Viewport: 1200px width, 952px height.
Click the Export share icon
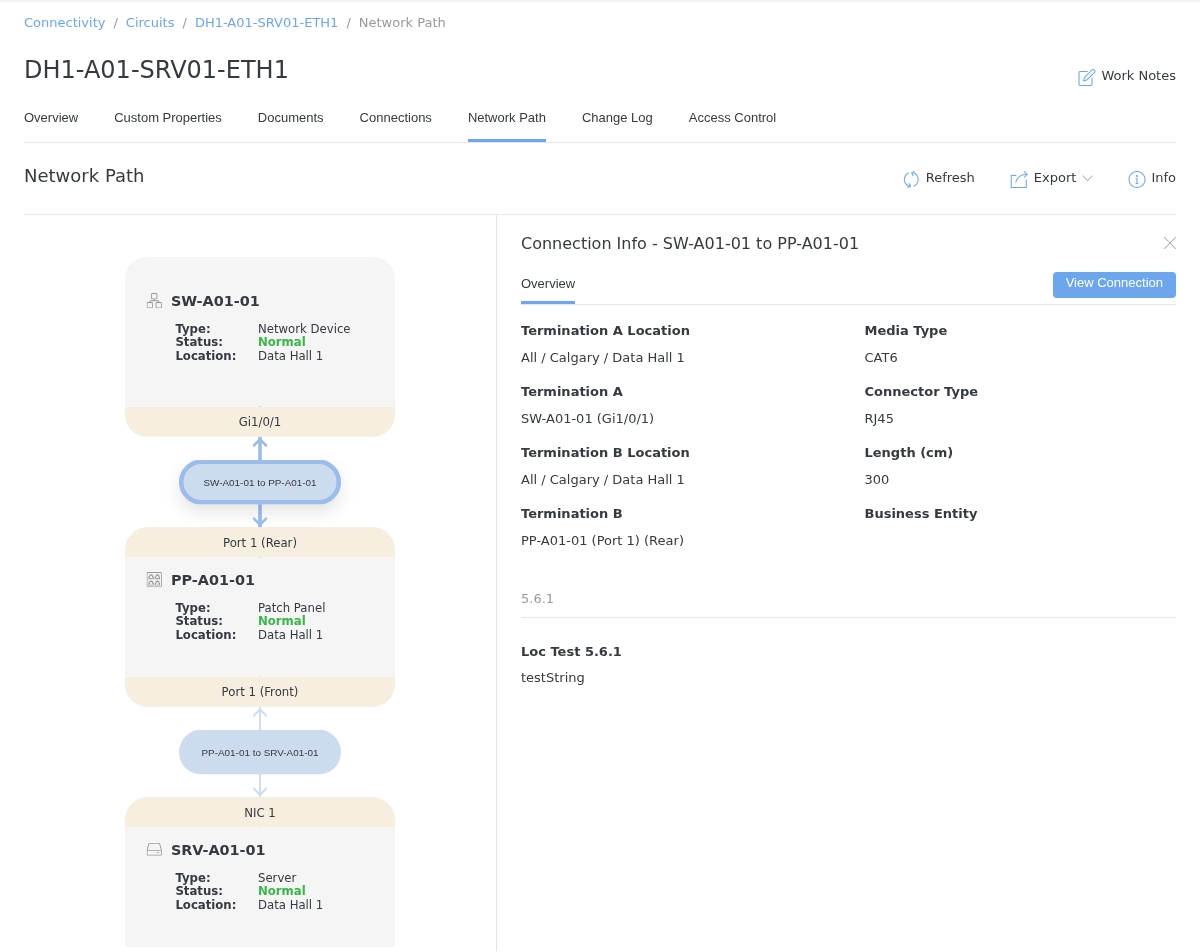point(1019,179)
